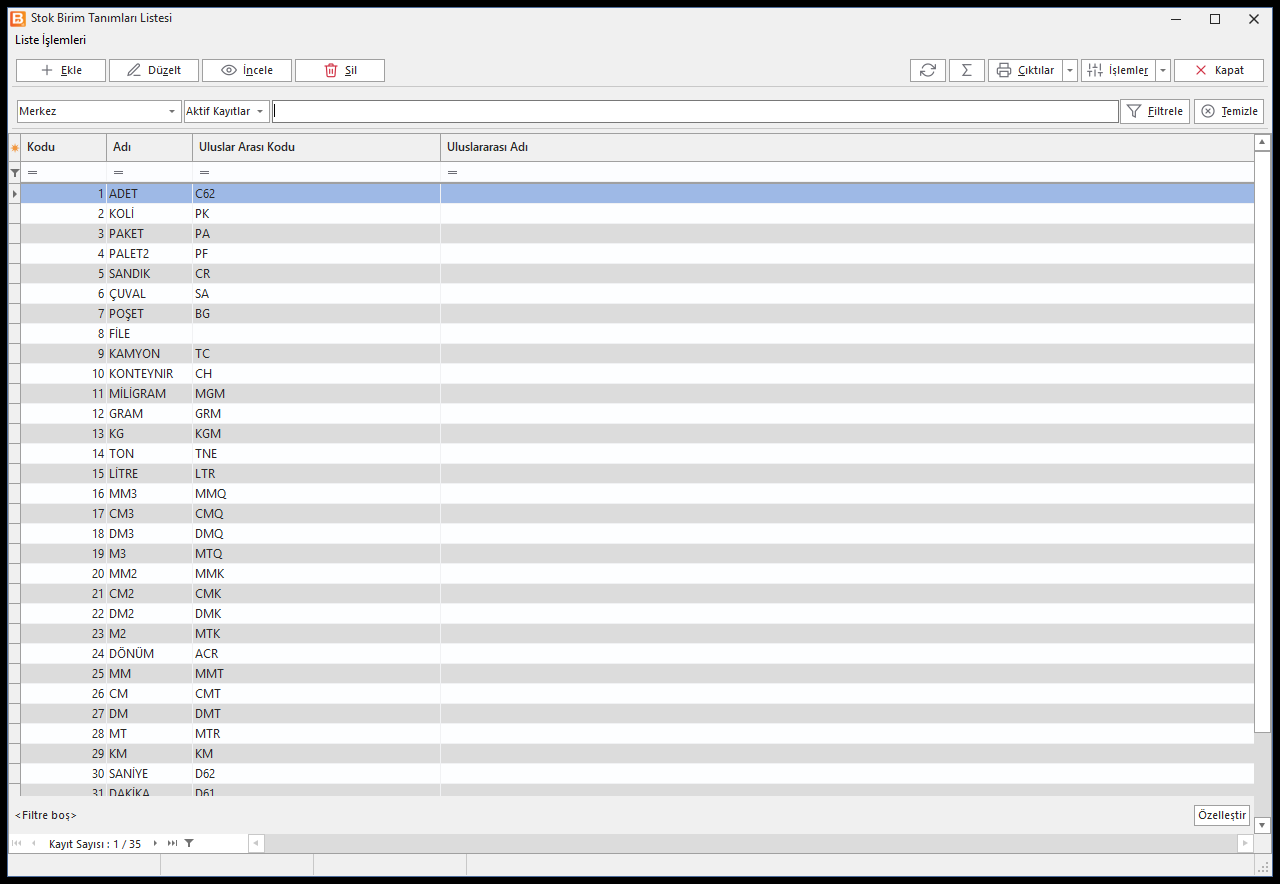Sort by the Kodu column header
The width and height of the screenshot is (1280, 884).
pyautogui.click(x=64, y=147)
